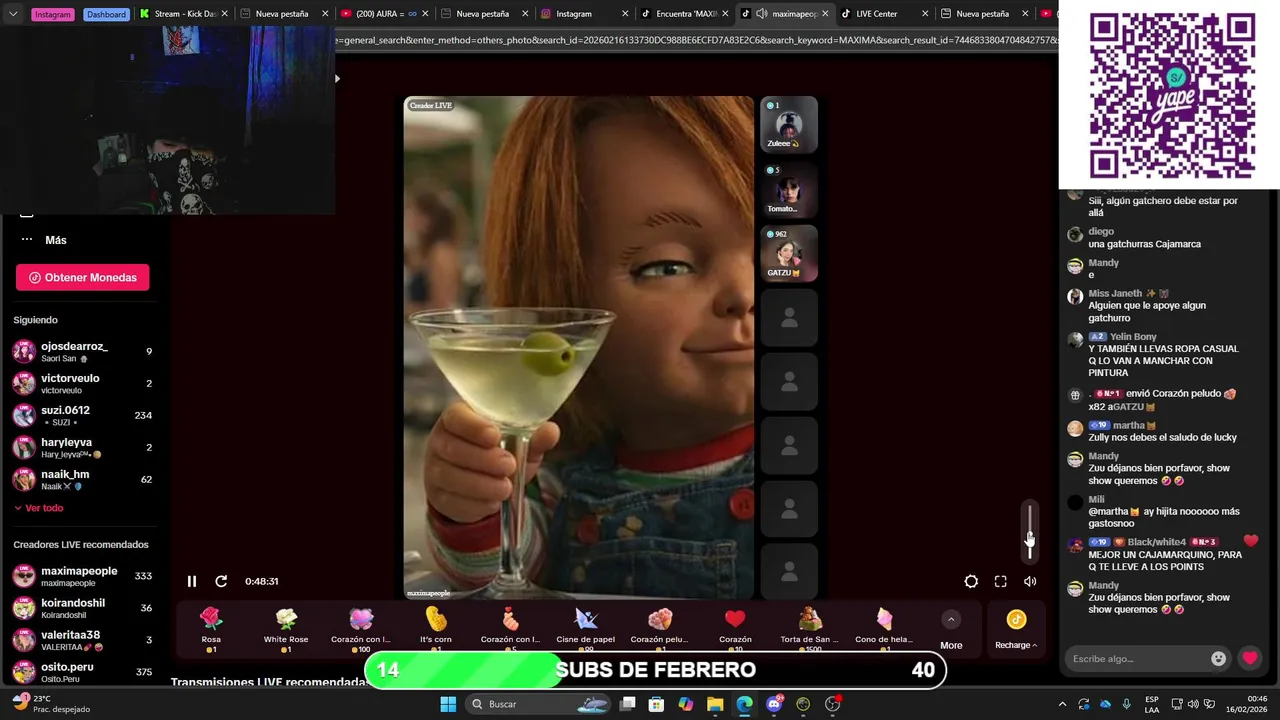Open naaik_hm live channel
1280x720 pixels.
point(82,479)
